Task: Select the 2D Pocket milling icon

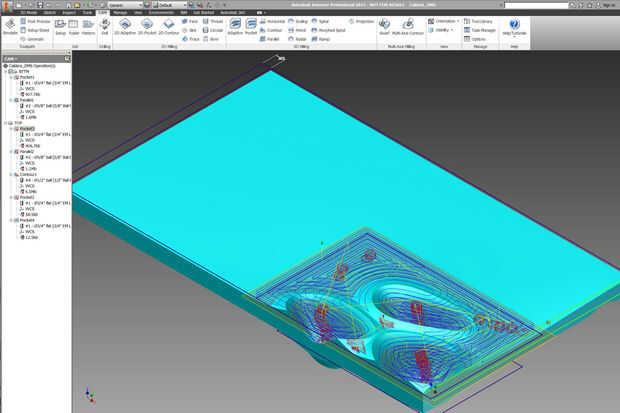Action: tap(147, 25)
